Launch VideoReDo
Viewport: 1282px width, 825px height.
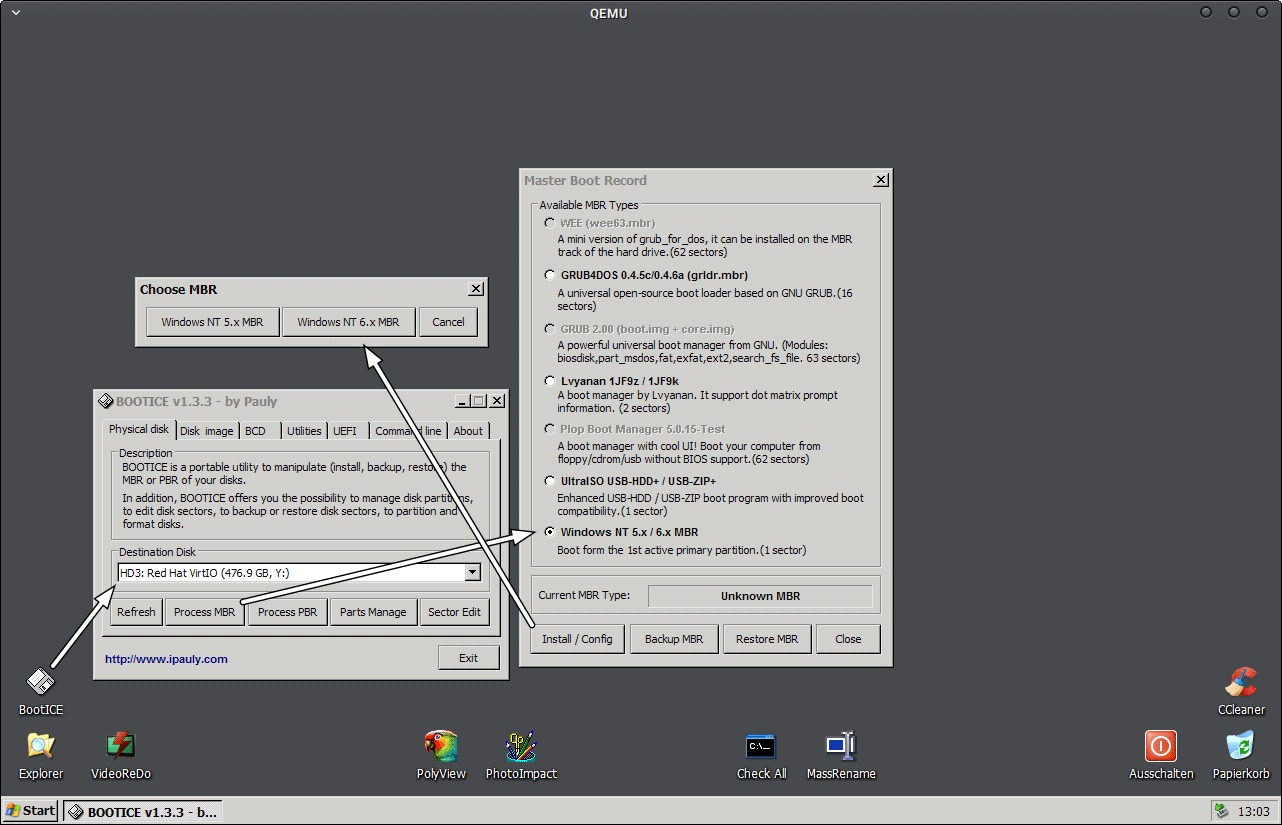tap(120, 747)
